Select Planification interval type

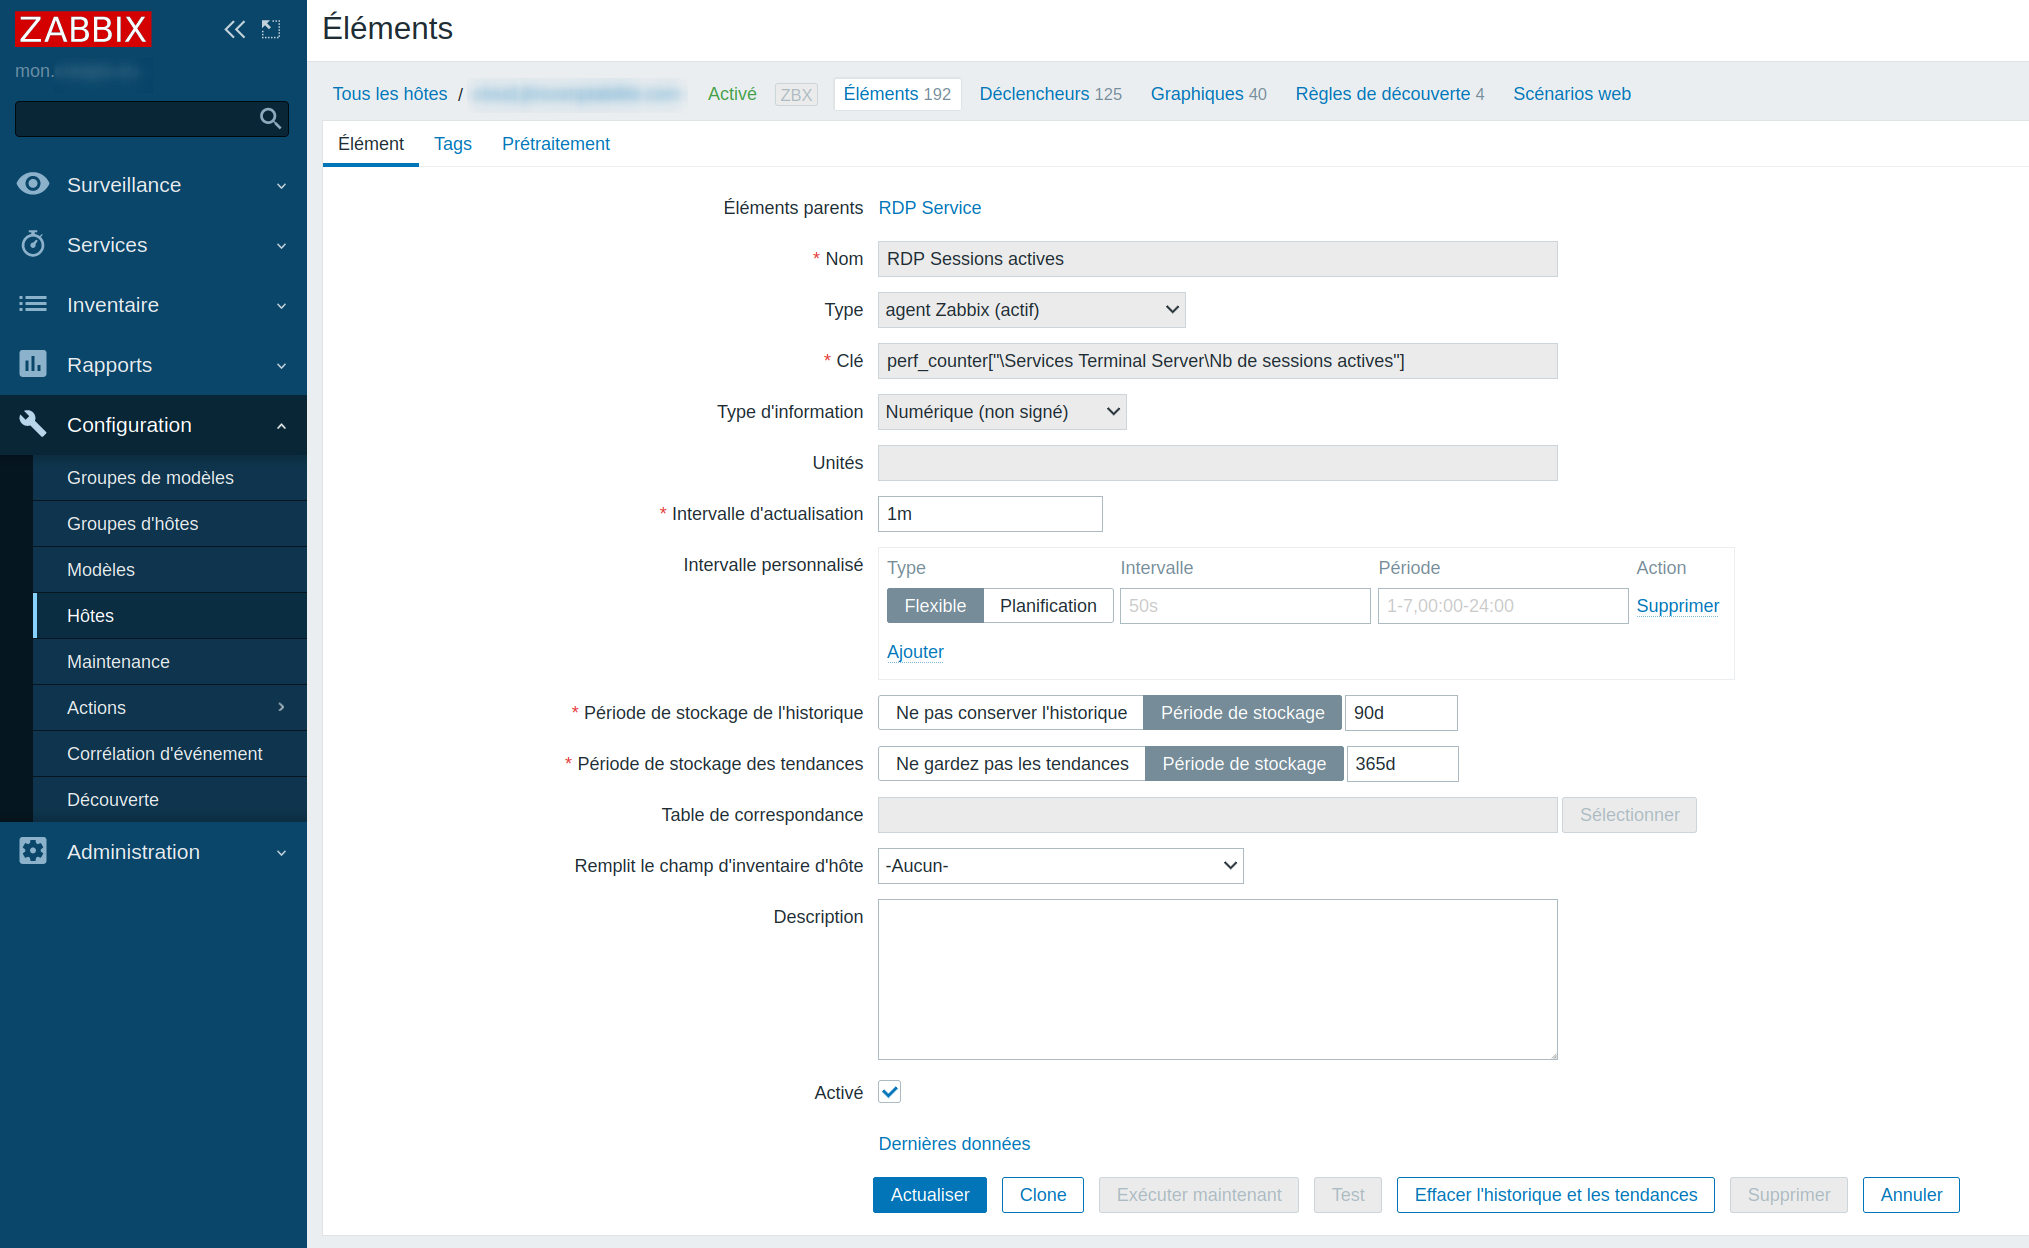pos(1047,606)
